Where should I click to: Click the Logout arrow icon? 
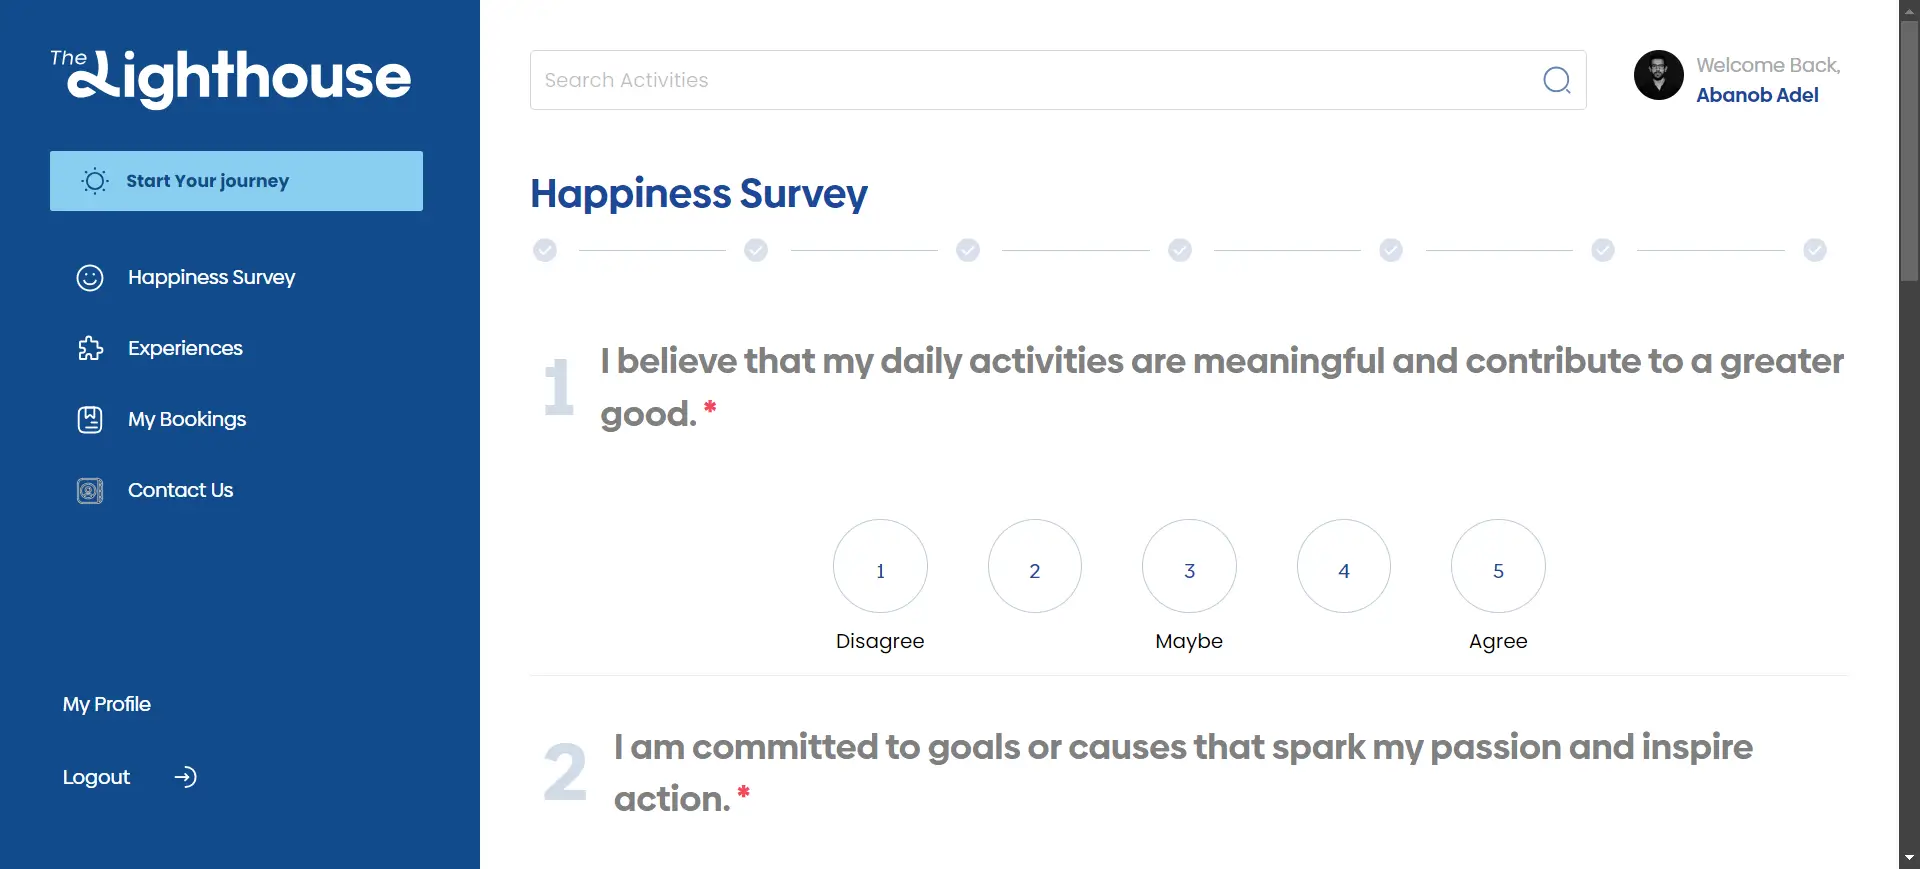pos(186,777)
